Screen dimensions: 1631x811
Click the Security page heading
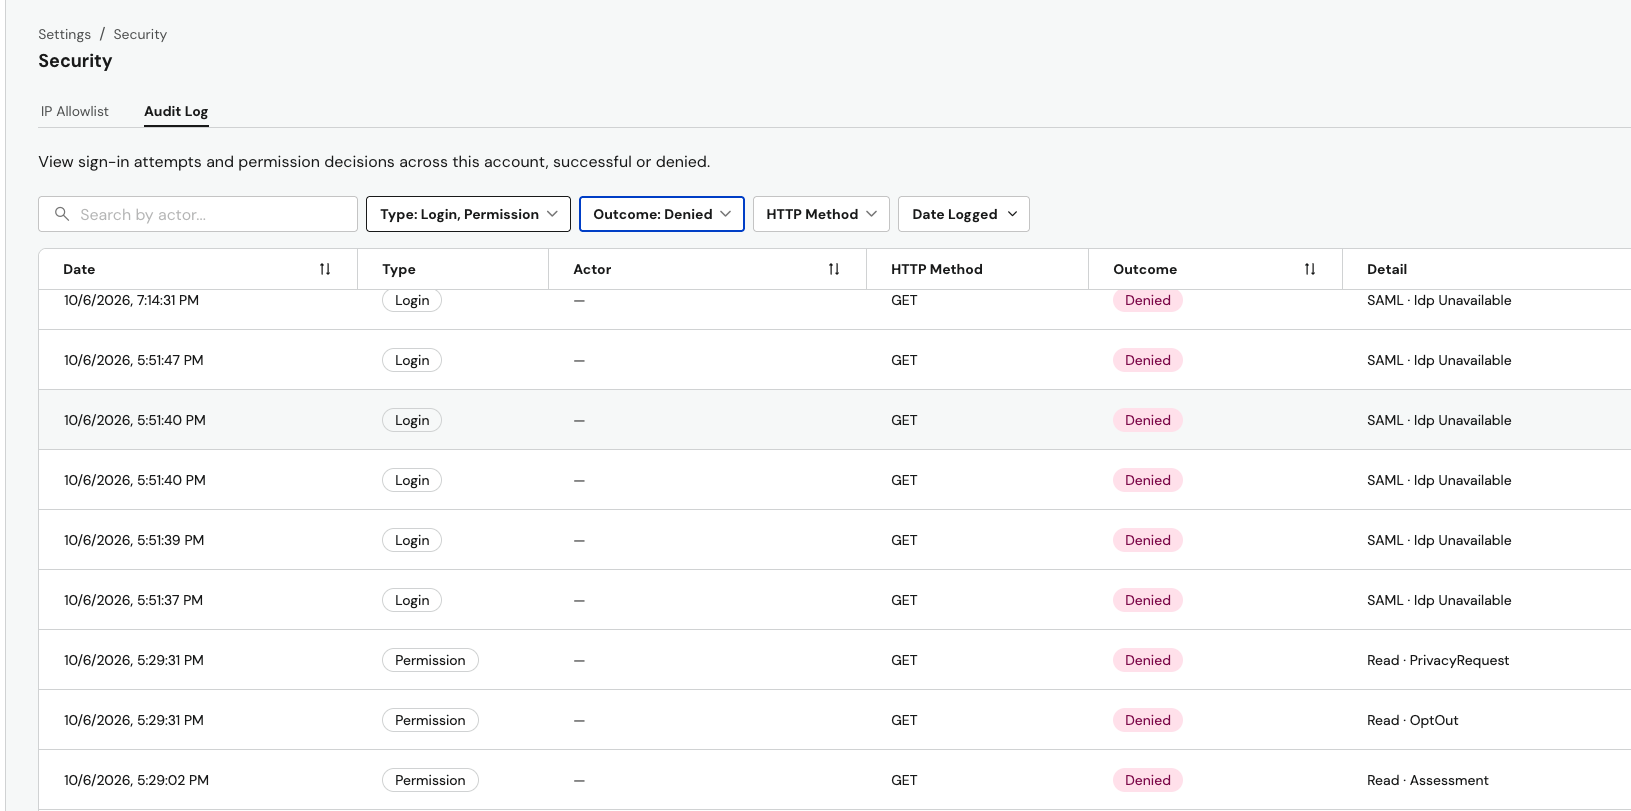[x=75, y=61]
